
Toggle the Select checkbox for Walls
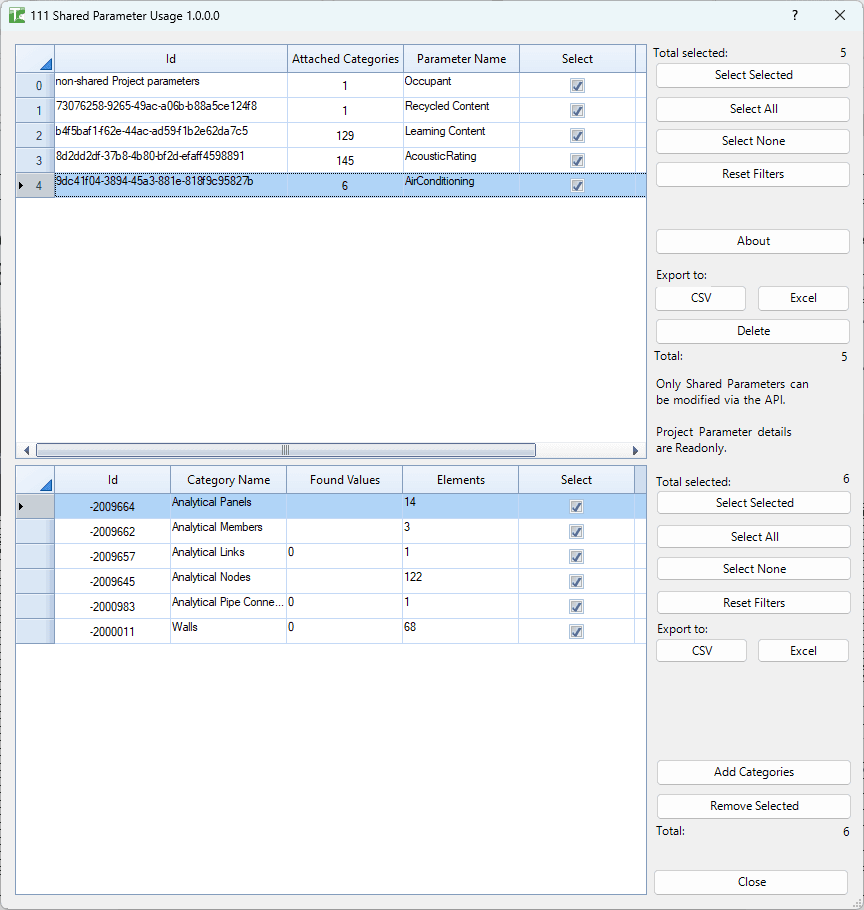tap(576, 631)
